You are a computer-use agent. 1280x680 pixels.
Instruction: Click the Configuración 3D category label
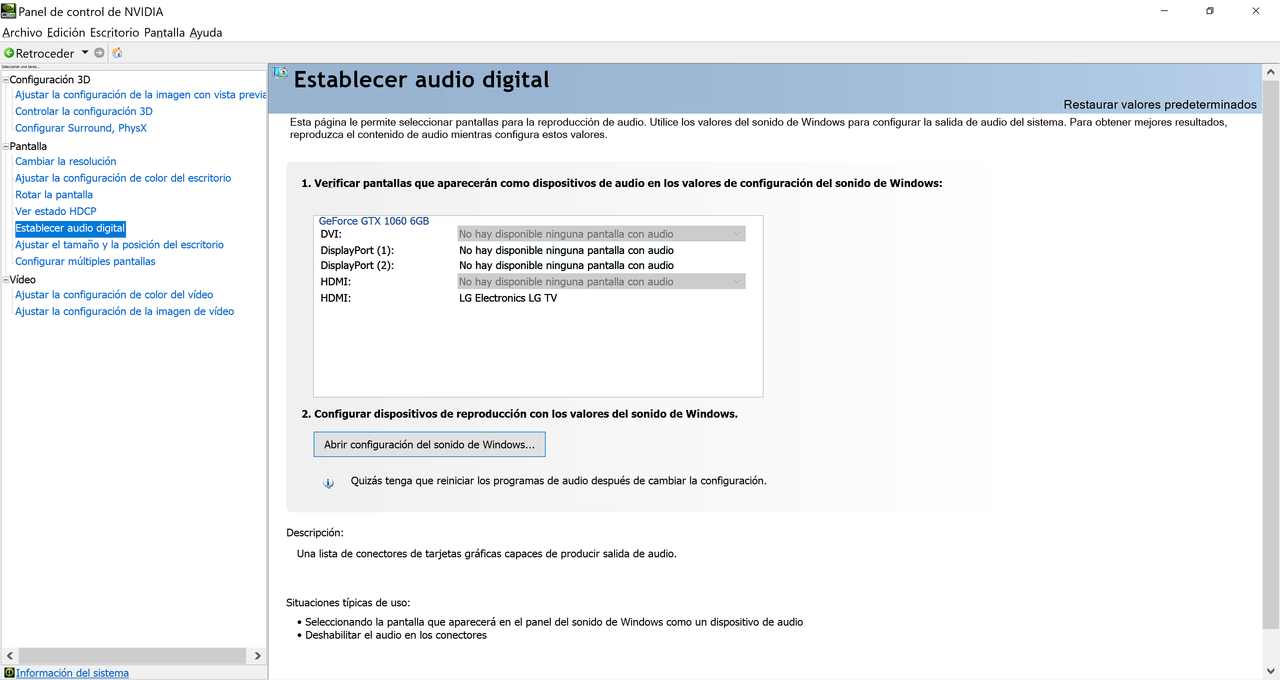(50, 79)
